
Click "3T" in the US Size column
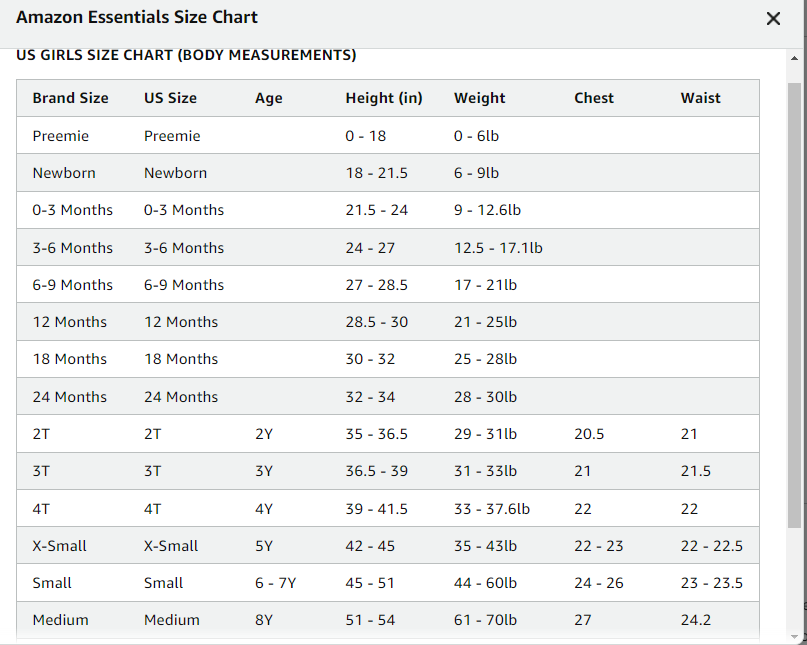(x=152, y=471)
